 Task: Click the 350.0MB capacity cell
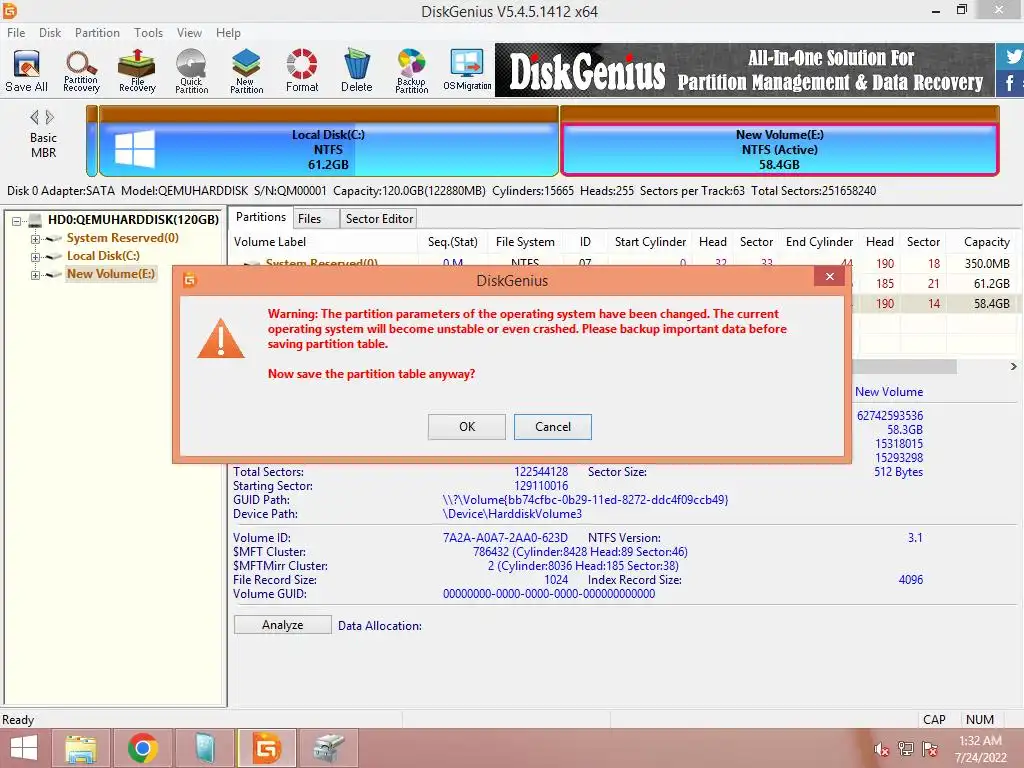coord(987,264)
